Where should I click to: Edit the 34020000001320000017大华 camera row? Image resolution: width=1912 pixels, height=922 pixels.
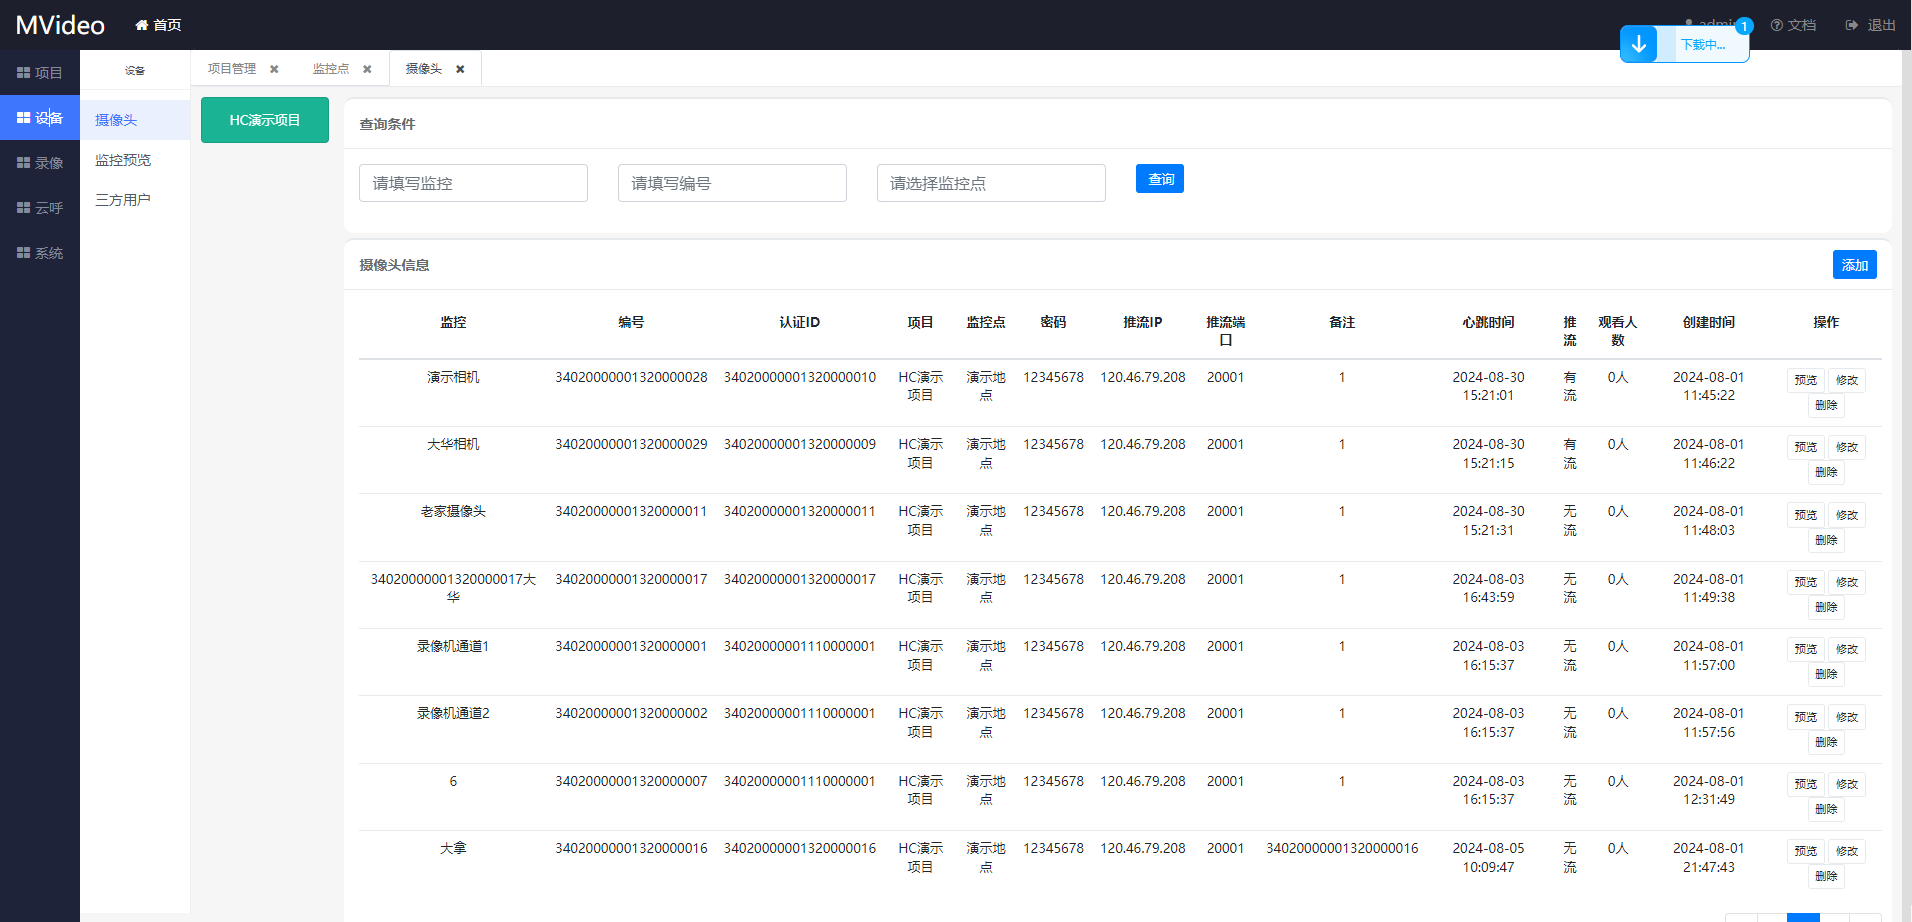tap(1847, 582)
